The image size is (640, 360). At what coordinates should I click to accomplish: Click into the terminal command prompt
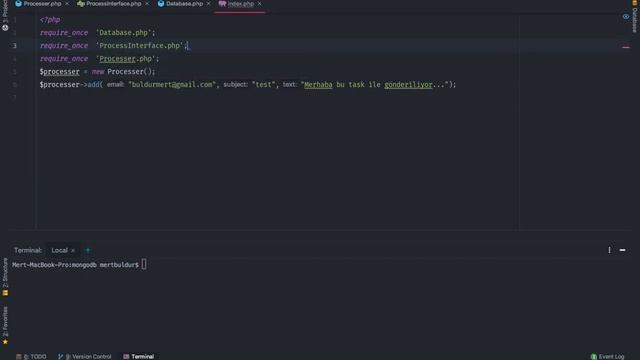tap(144, 264)
